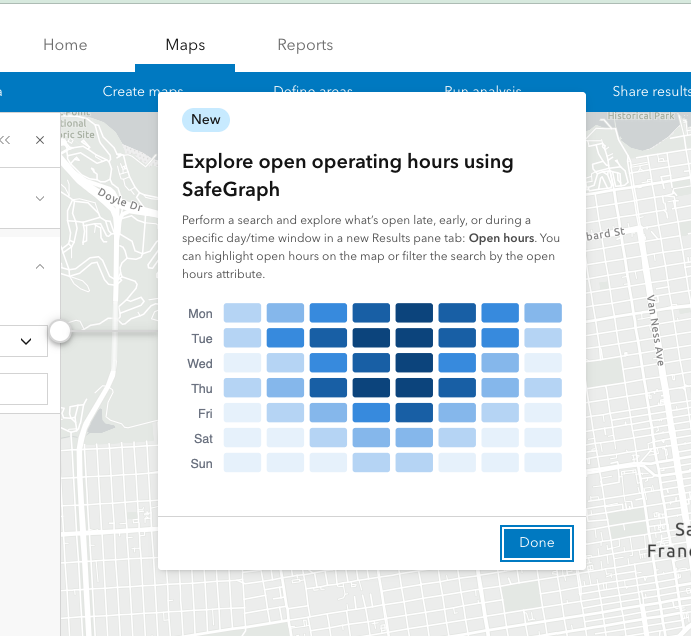
Task: Click the Done button in the dialog
Action: click(536, 543)
